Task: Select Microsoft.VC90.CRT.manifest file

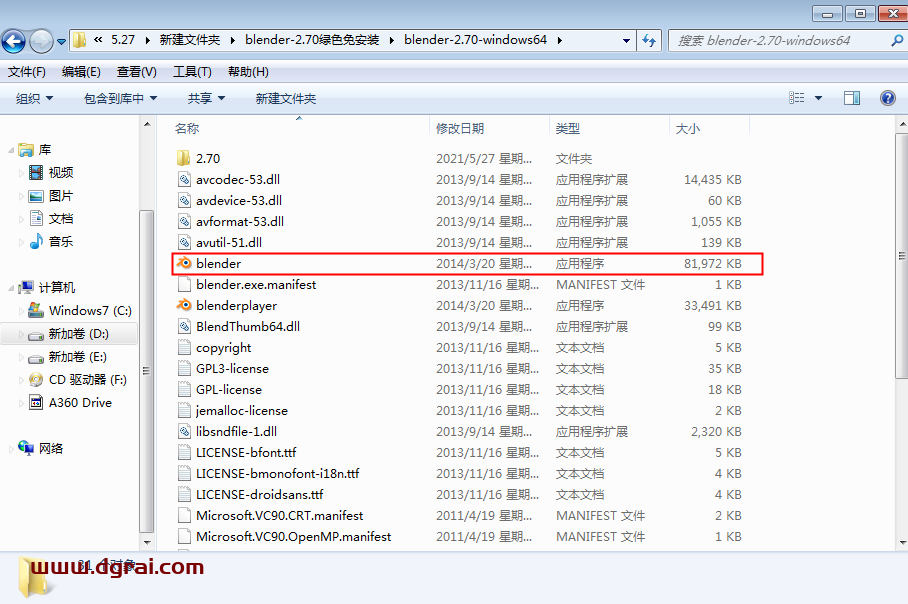Action: point(279,515)
